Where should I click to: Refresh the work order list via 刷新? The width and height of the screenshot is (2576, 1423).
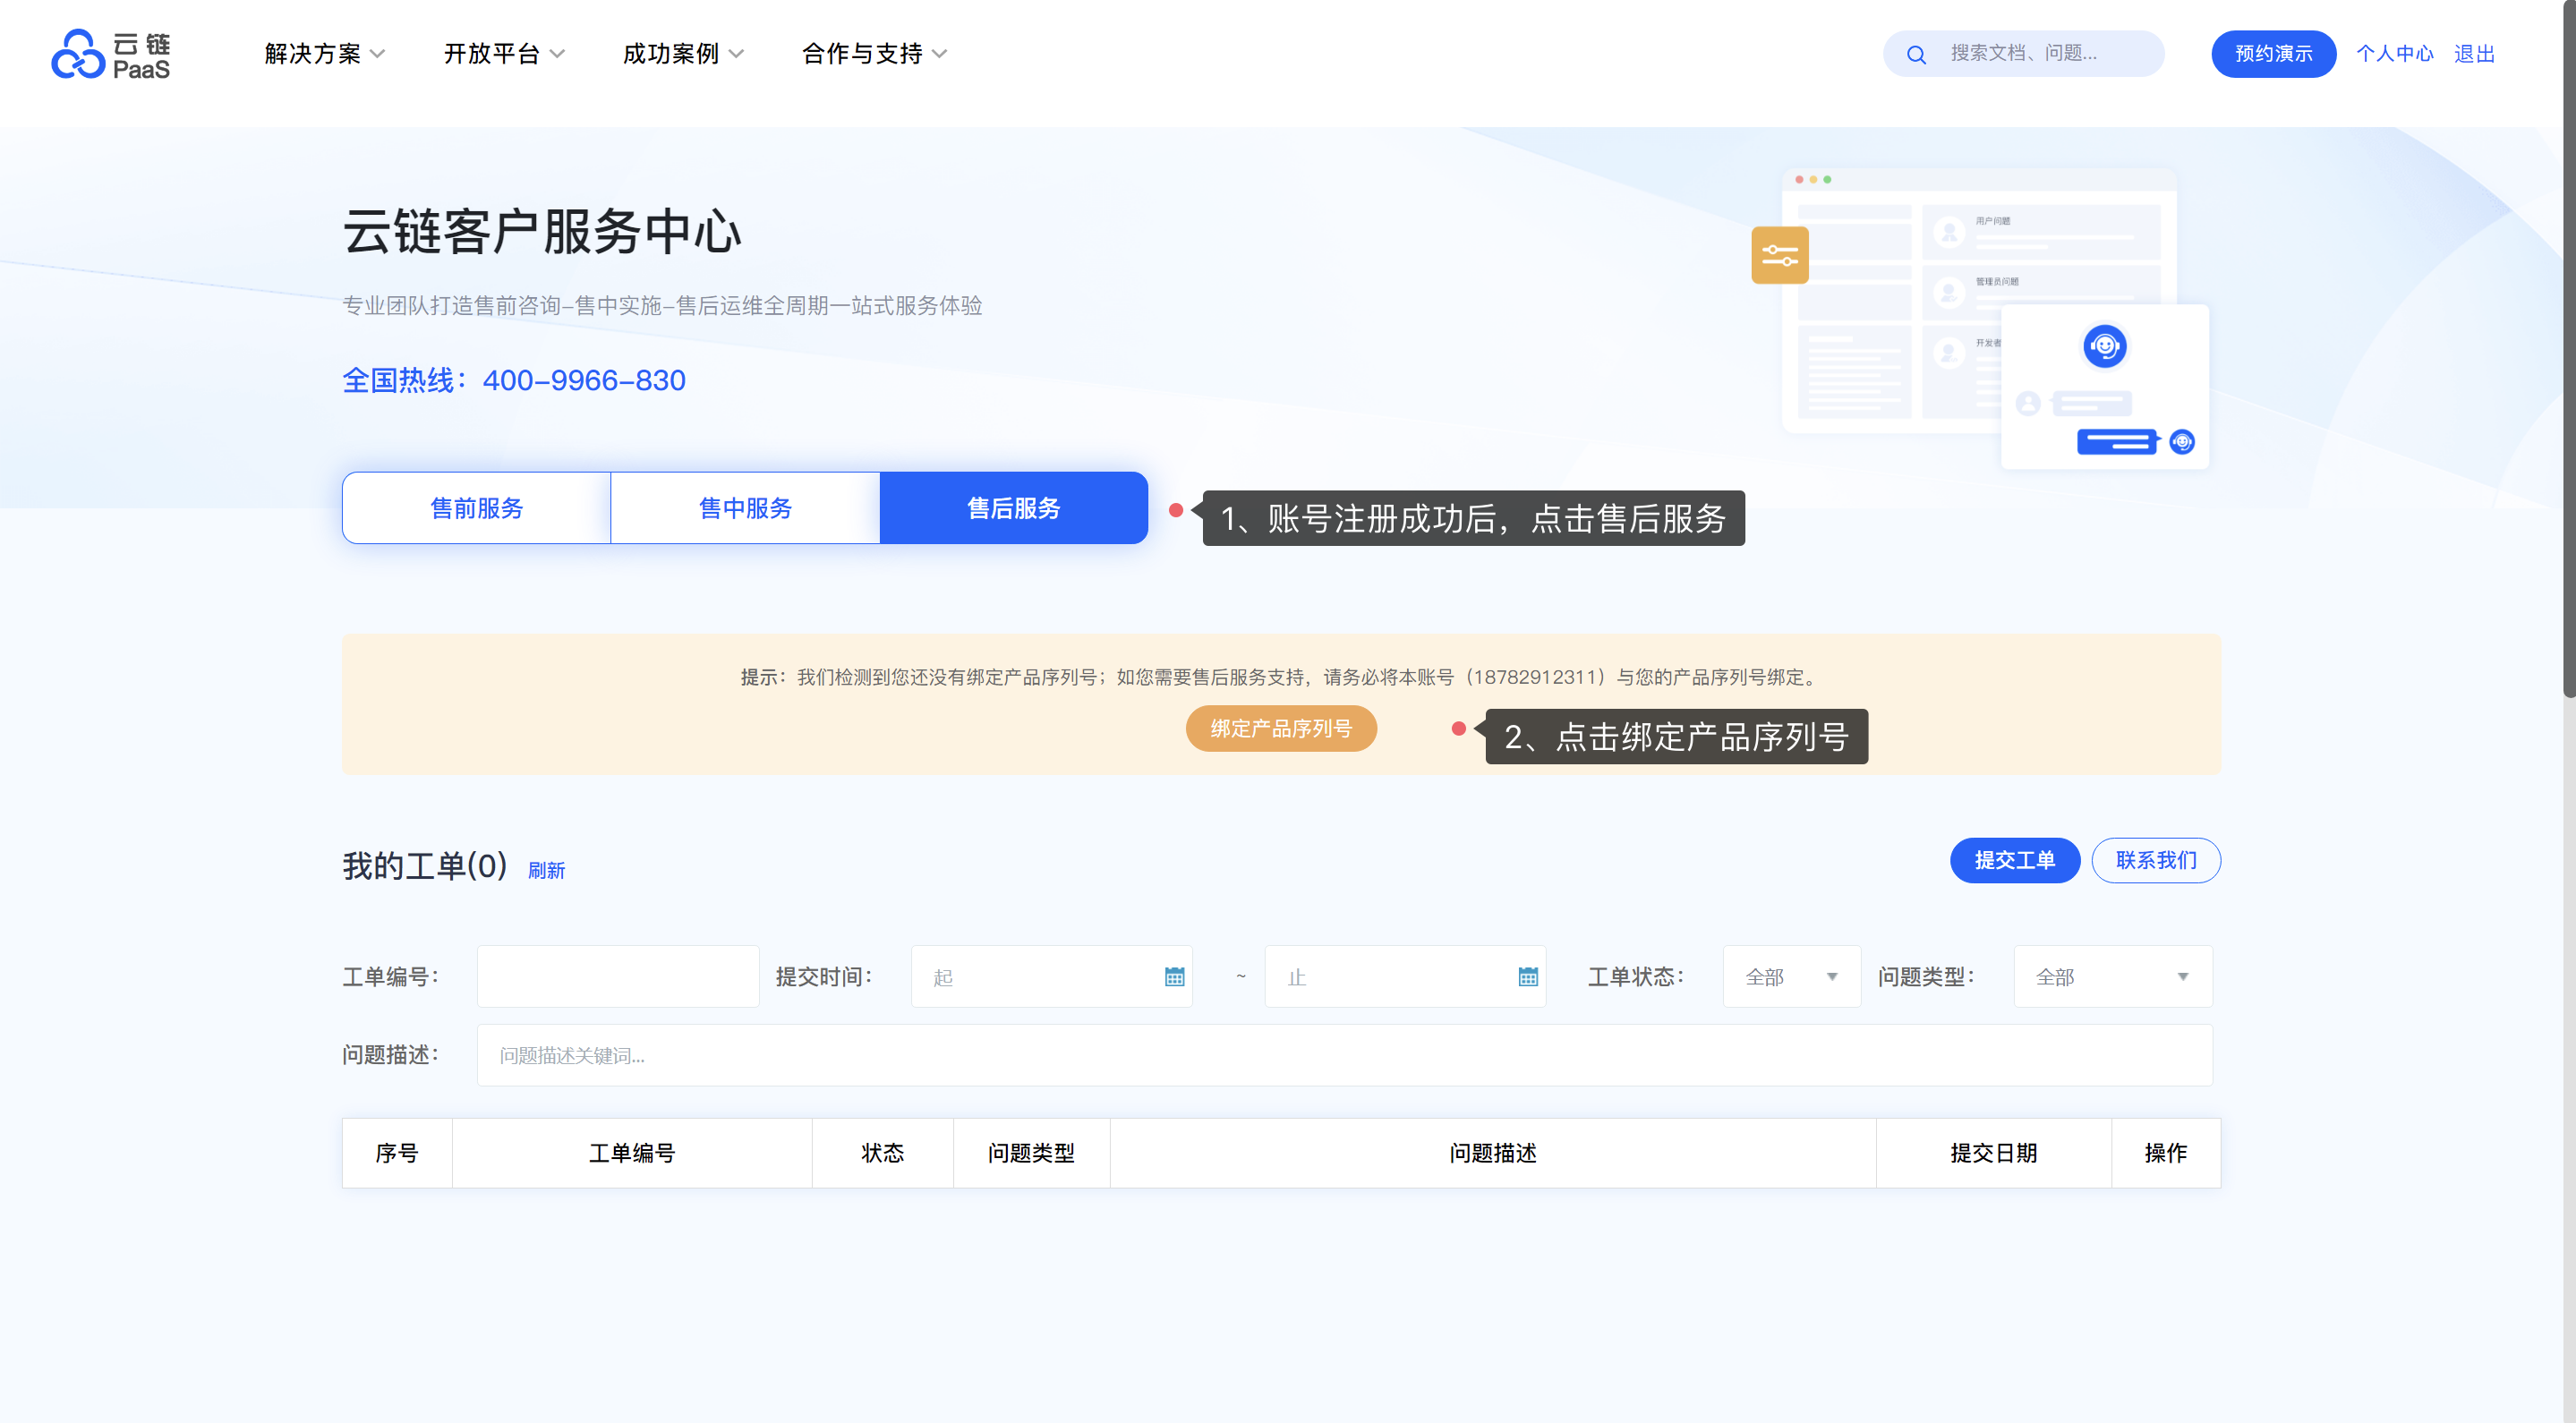(x=546, y=870)
